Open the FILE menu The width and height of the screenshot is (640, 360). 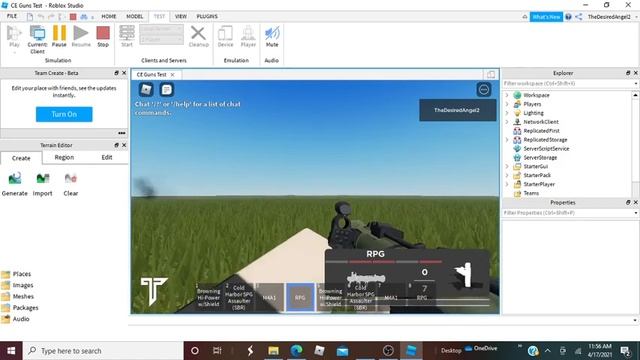[x=12, y=16]
